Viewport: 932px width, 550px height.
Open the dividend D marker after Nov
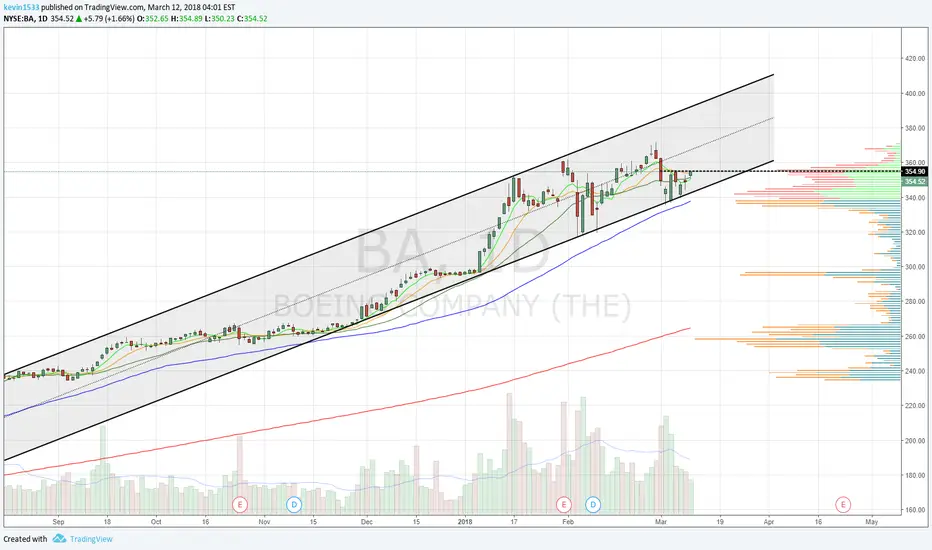point(294,505)
